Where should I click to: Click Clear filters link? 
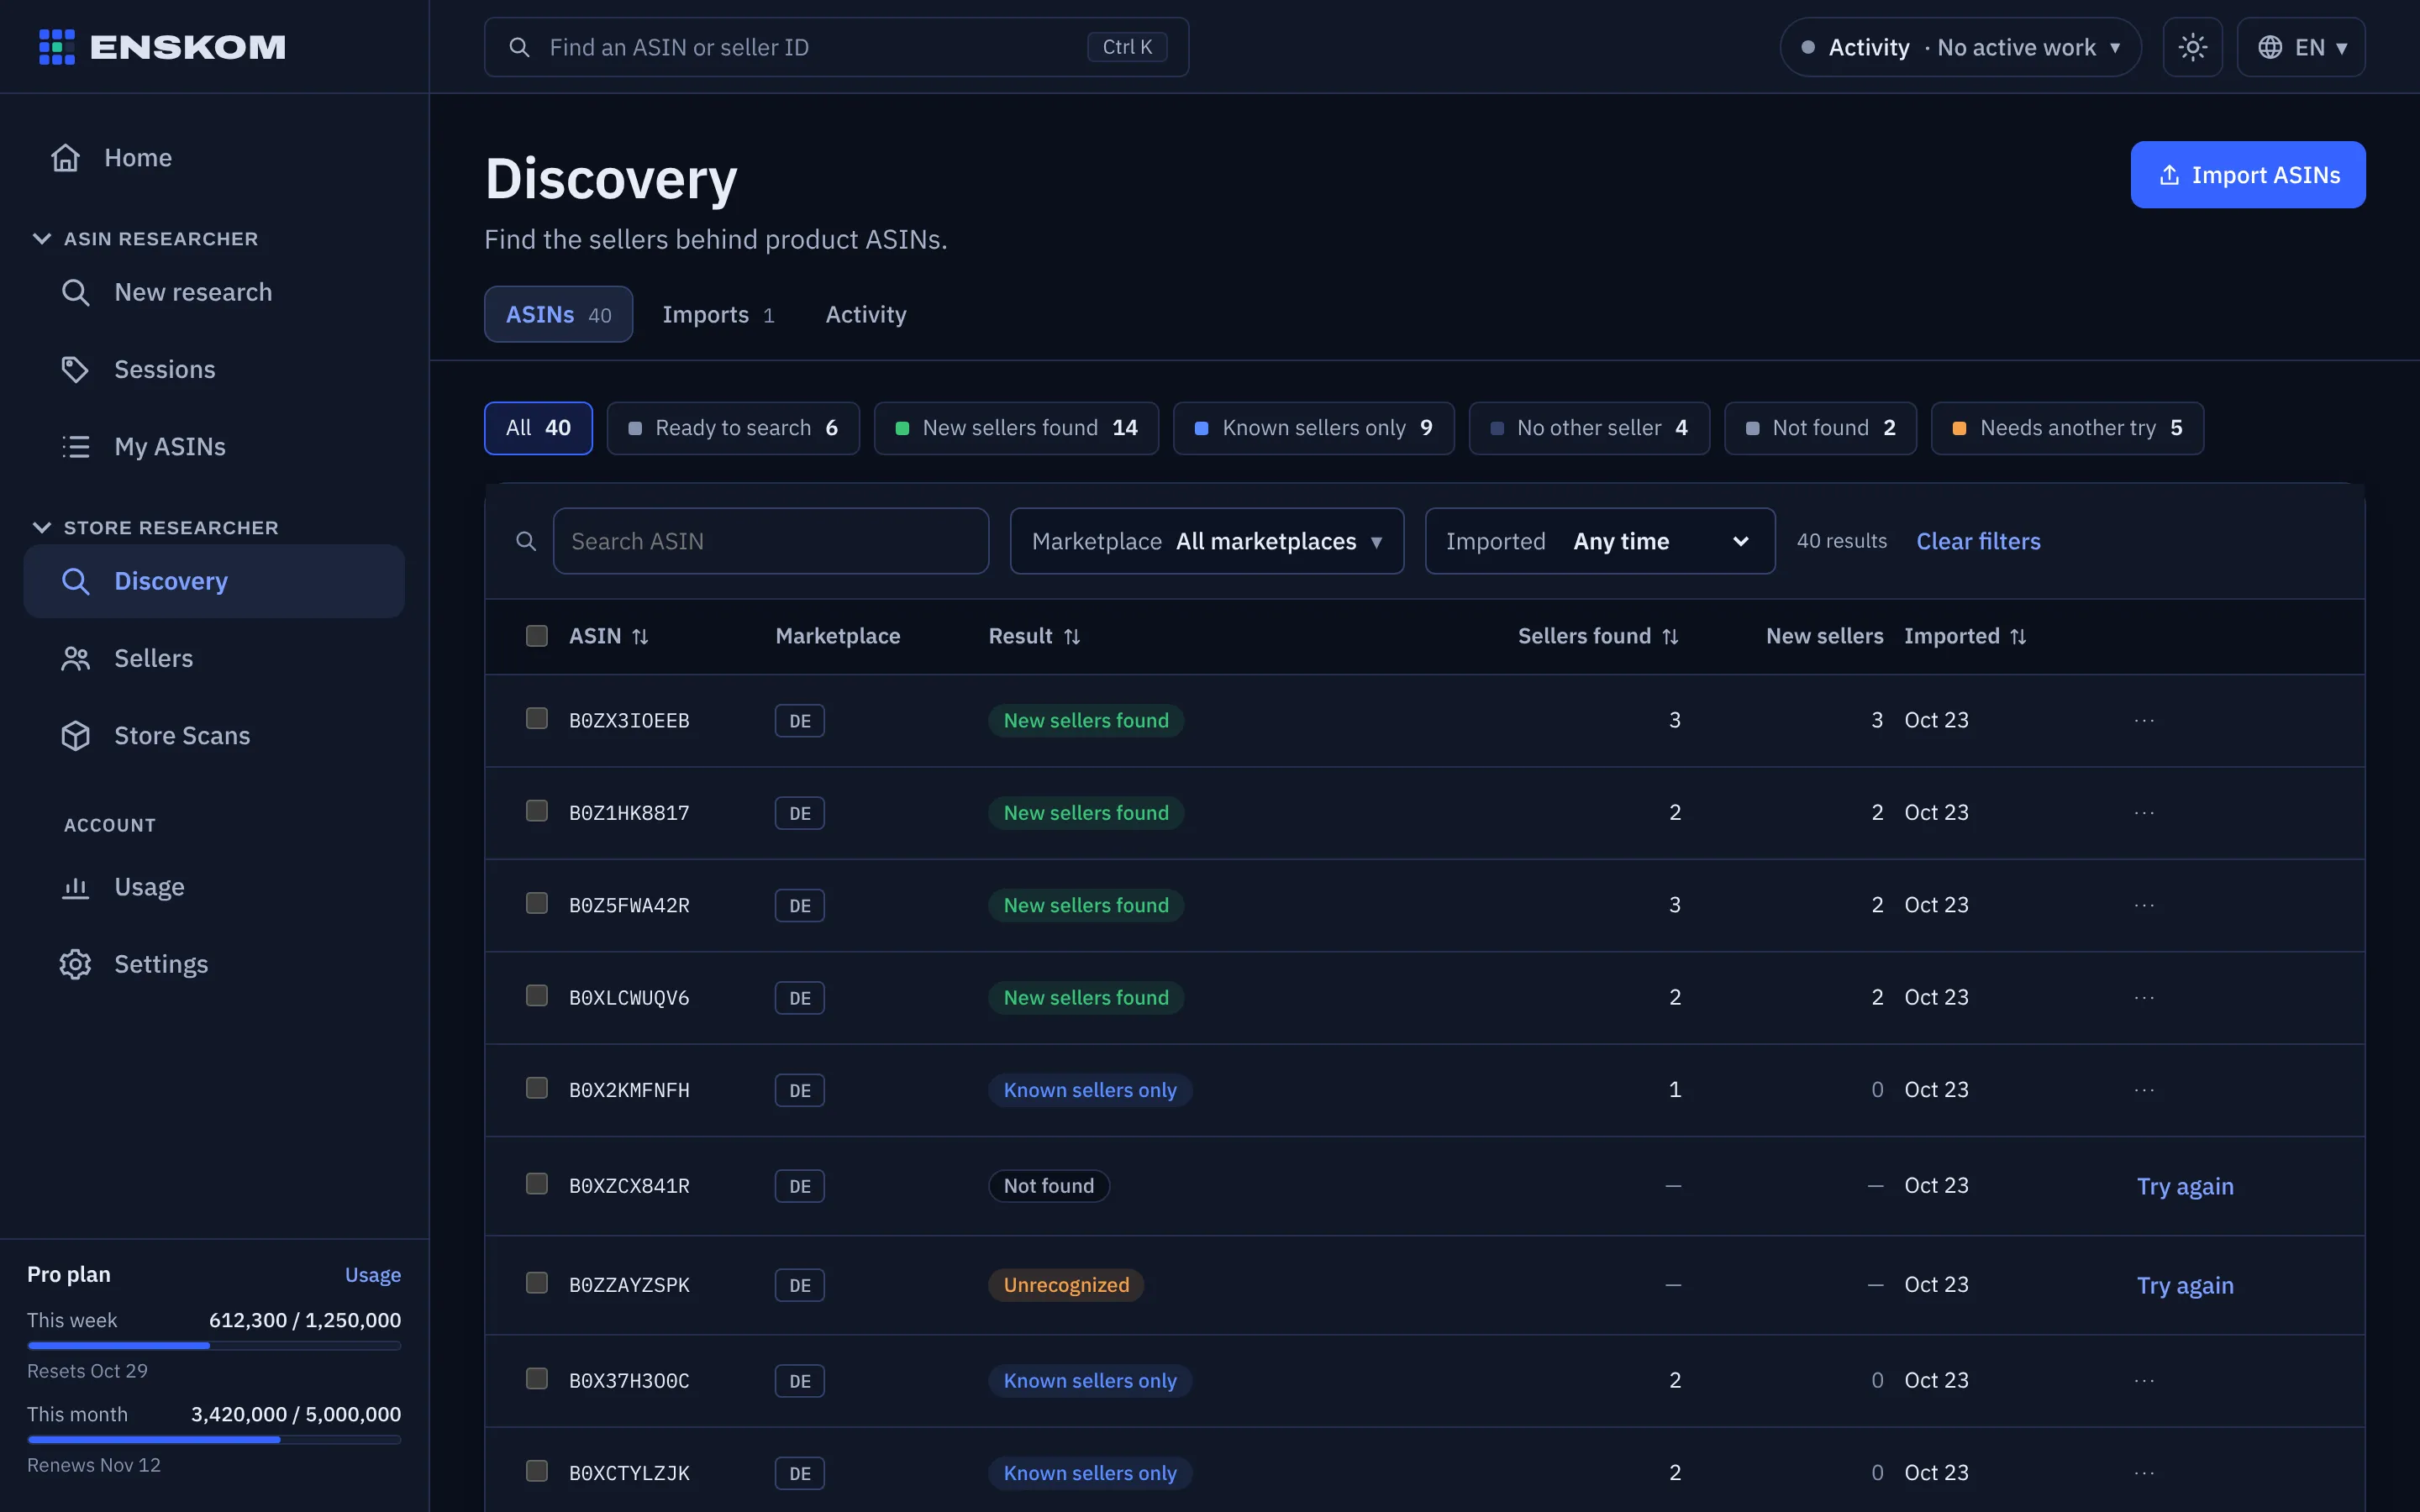pos(1978,541)
